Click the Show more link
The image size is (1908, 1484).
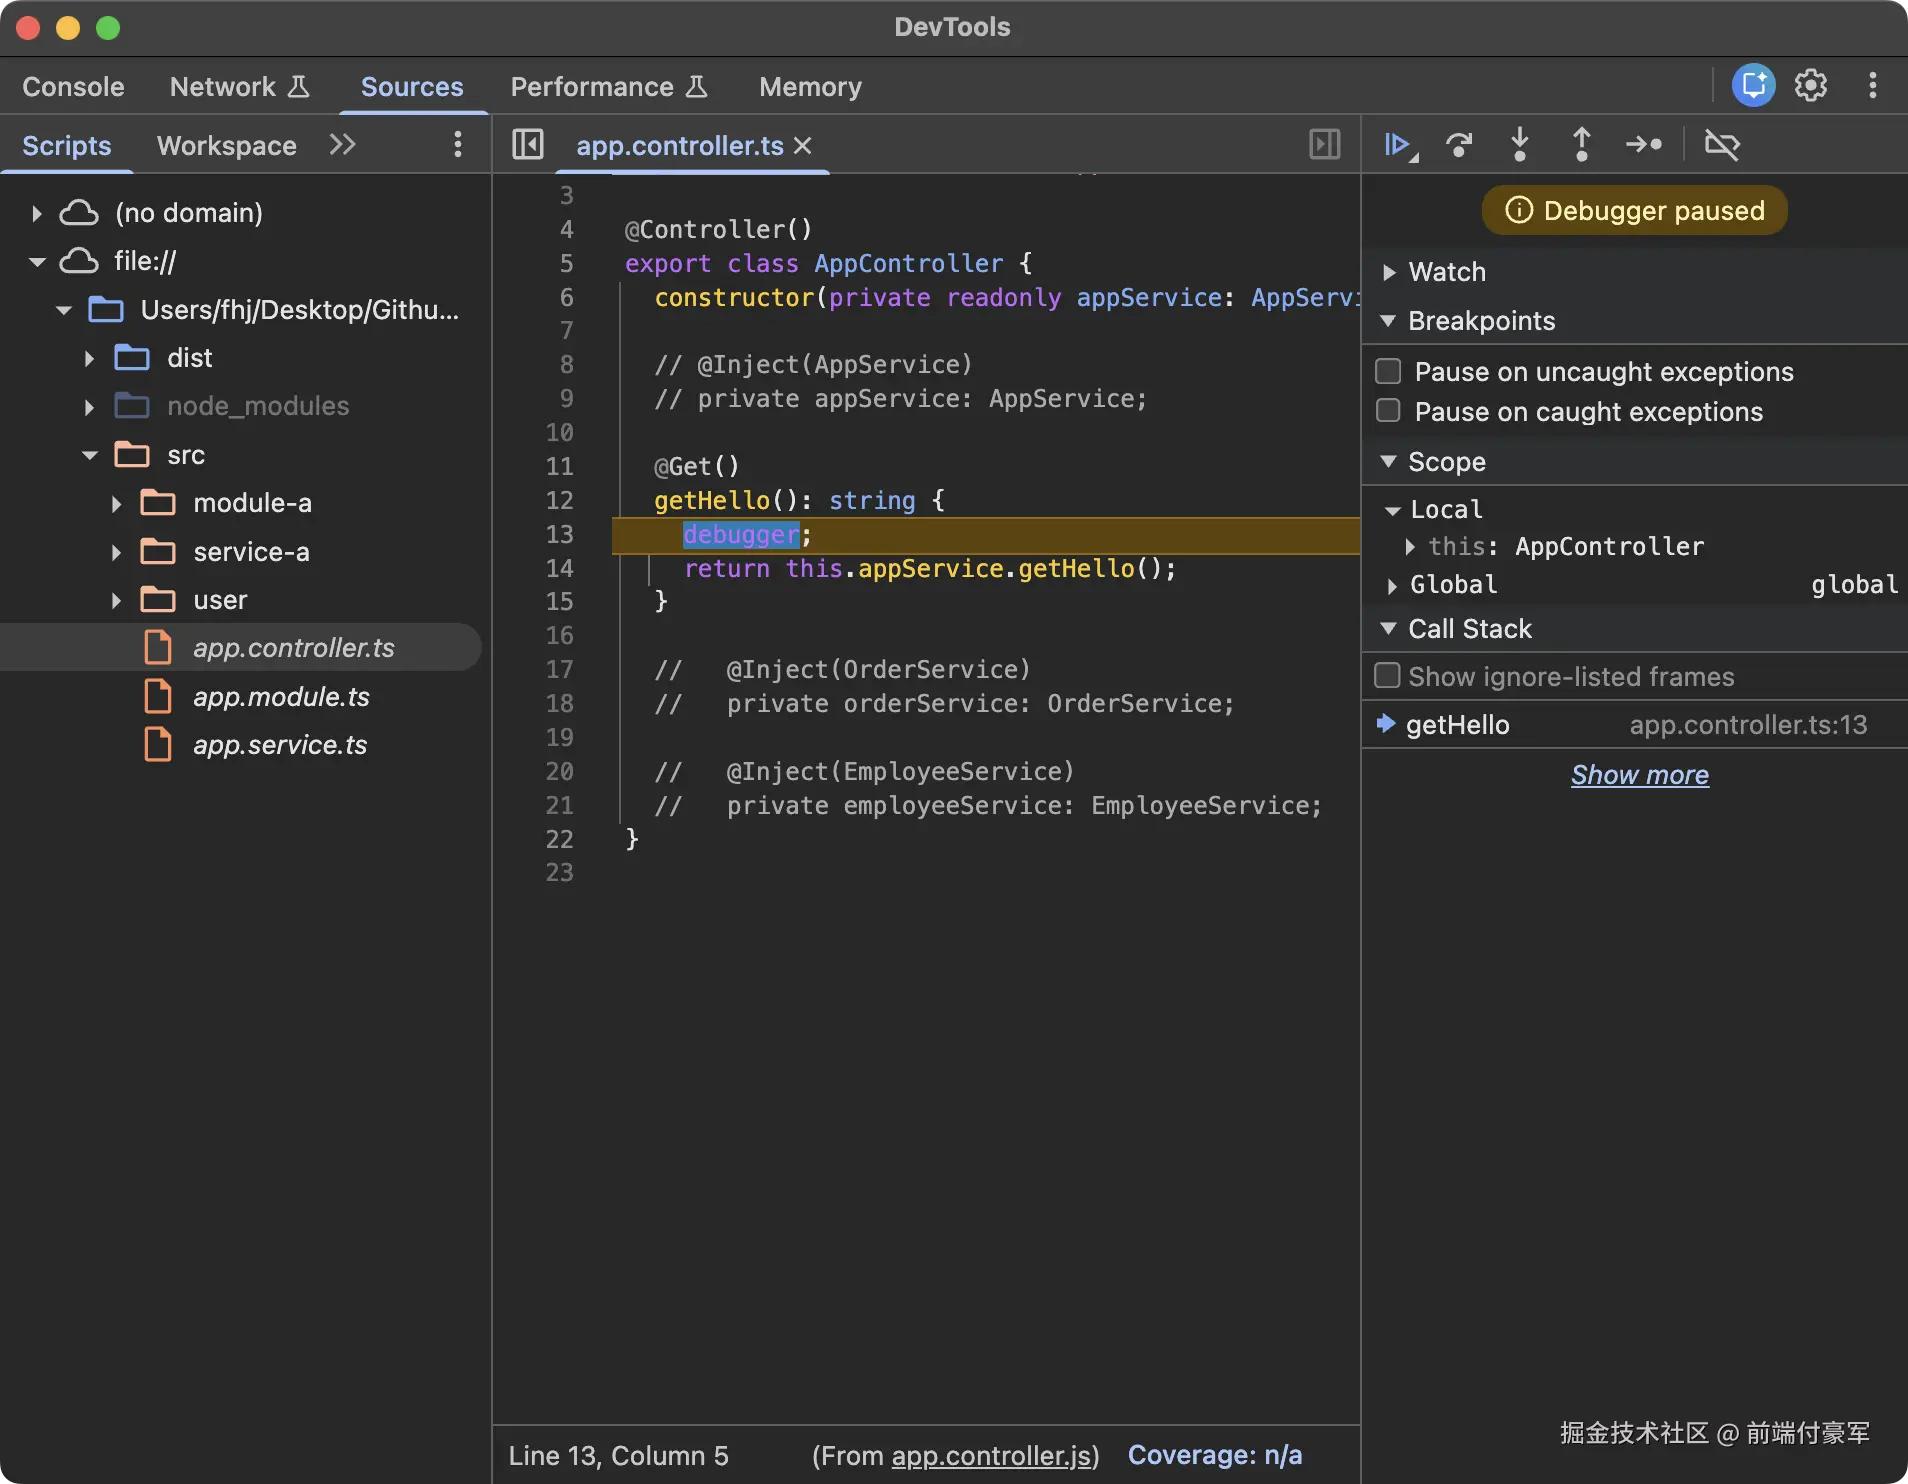(1639, 775)
